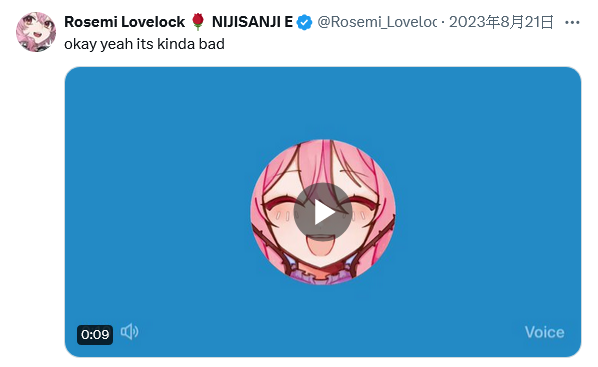Click the dot separator before the date
Screen dimensions: 598x367
443,23
